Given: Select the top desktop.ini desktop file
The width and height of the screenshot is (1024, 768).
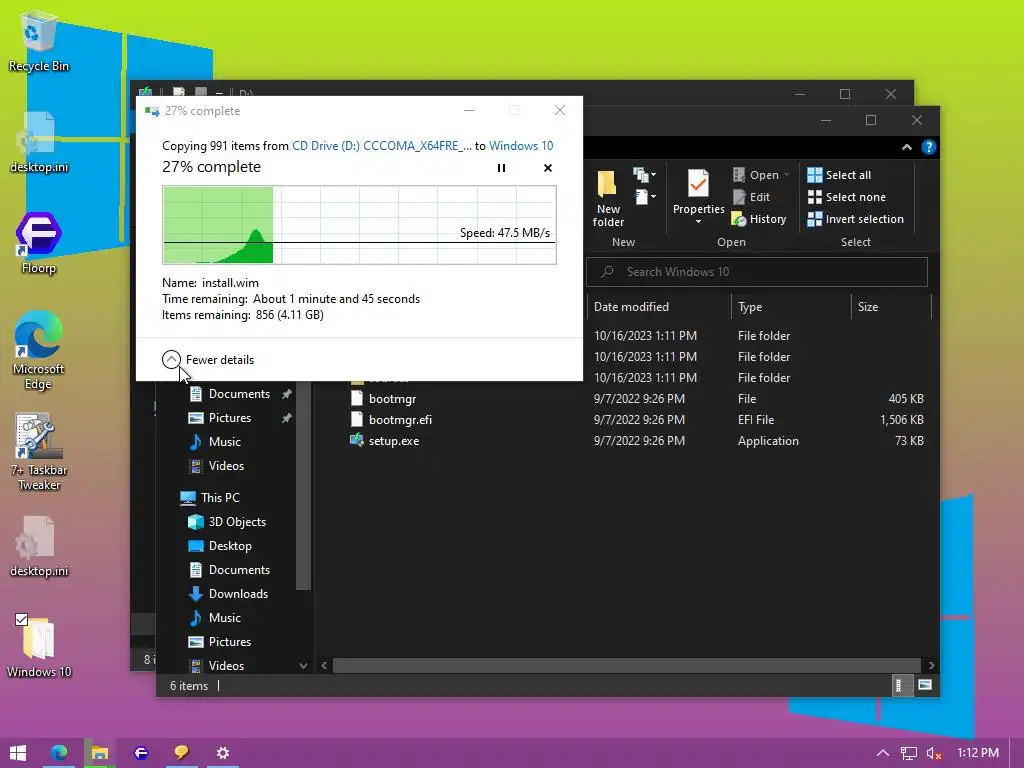Looking at the screenshot, I should [x=39, y=142].
